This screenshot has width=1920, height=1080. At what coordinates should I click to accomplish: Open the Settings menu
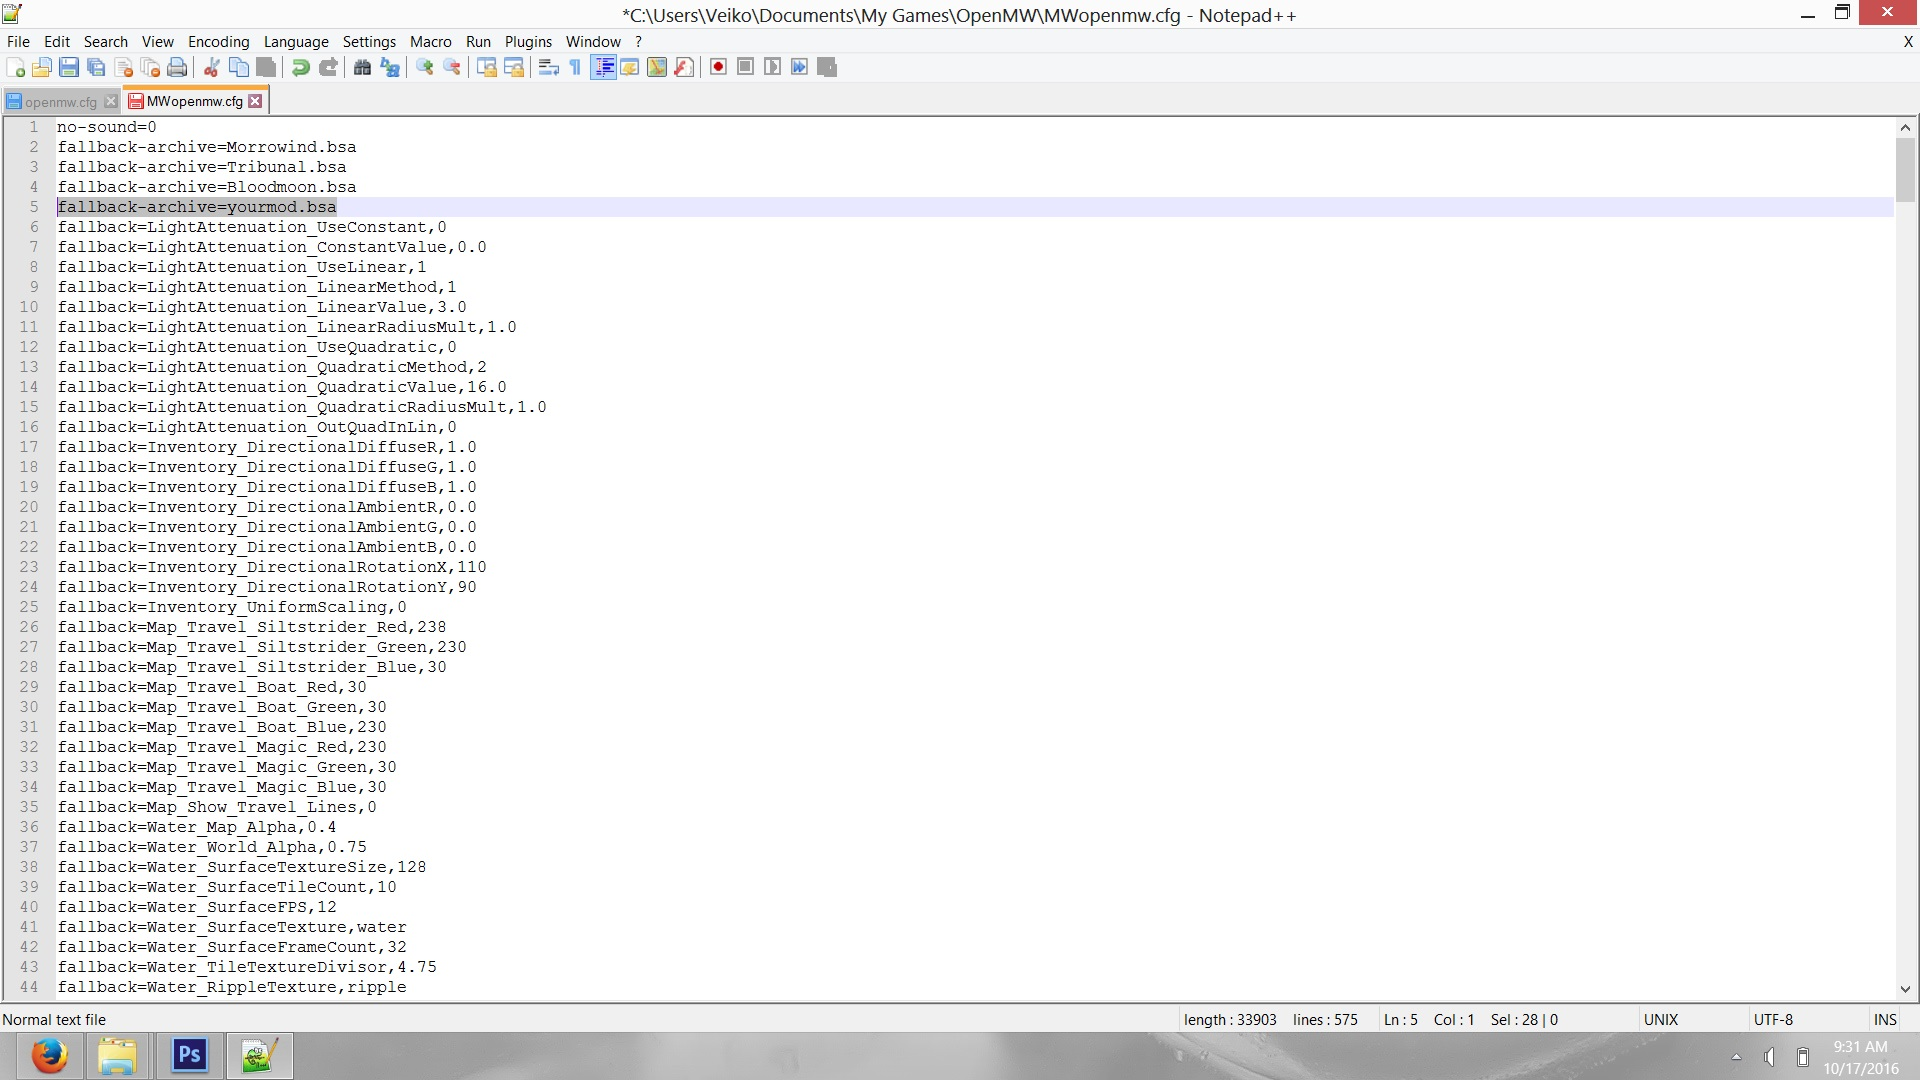coord(369,41)
